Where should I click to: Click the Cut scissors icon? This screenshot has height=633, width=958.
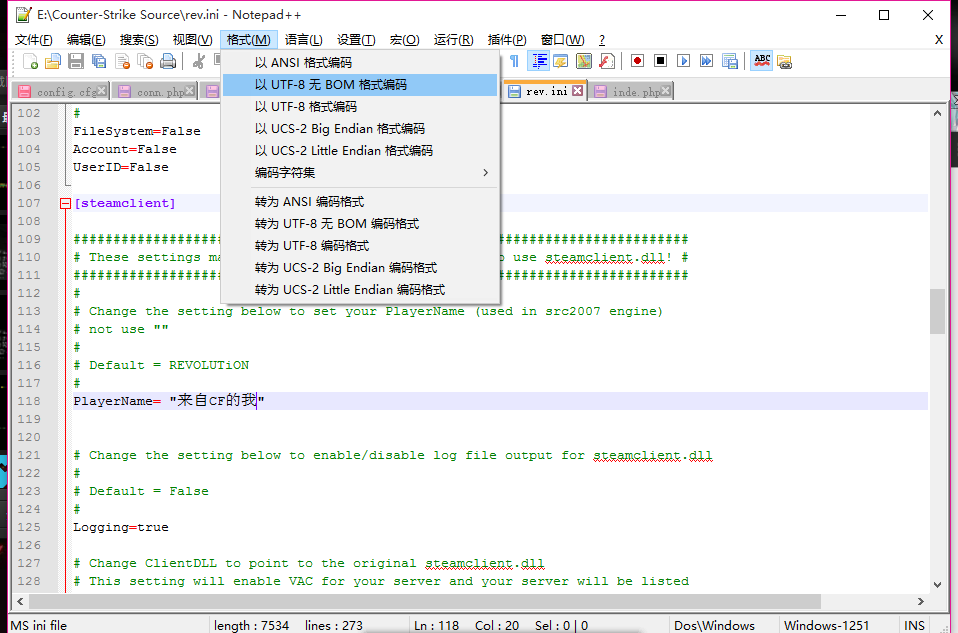point(198,61)
